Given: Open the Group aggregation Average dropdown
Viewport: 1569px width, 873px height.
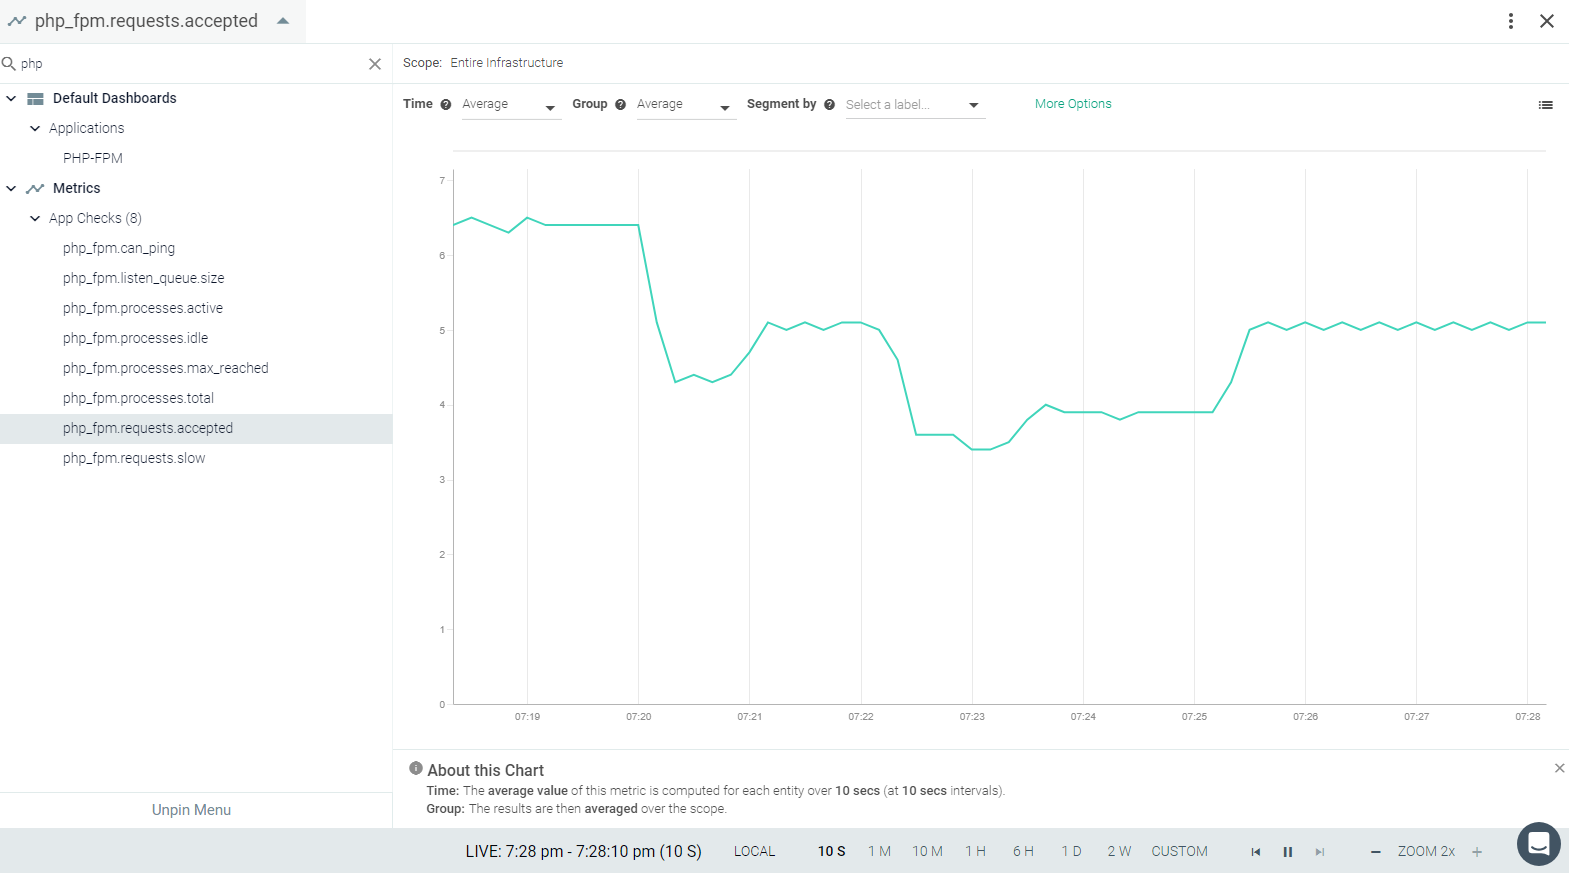Looking at the screenshot, I should 686,105.
